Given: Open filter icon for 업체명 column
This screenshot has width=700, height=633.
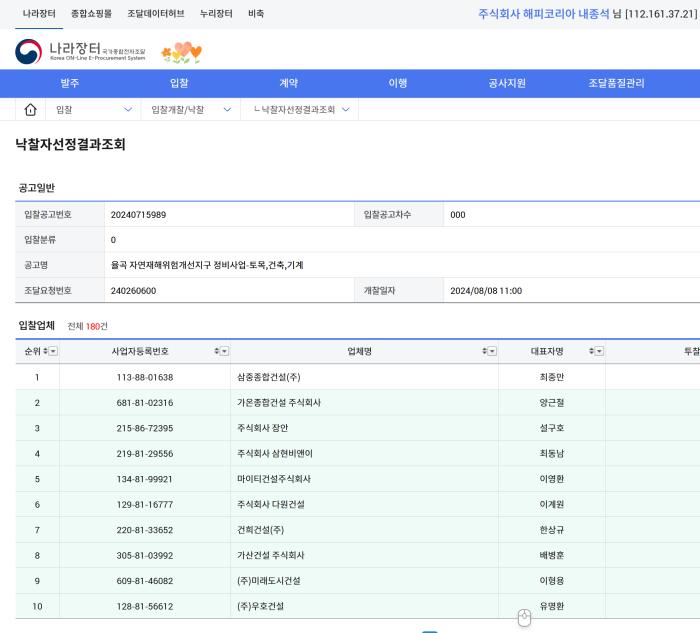Looking at the screenshot, I should 492,351.
